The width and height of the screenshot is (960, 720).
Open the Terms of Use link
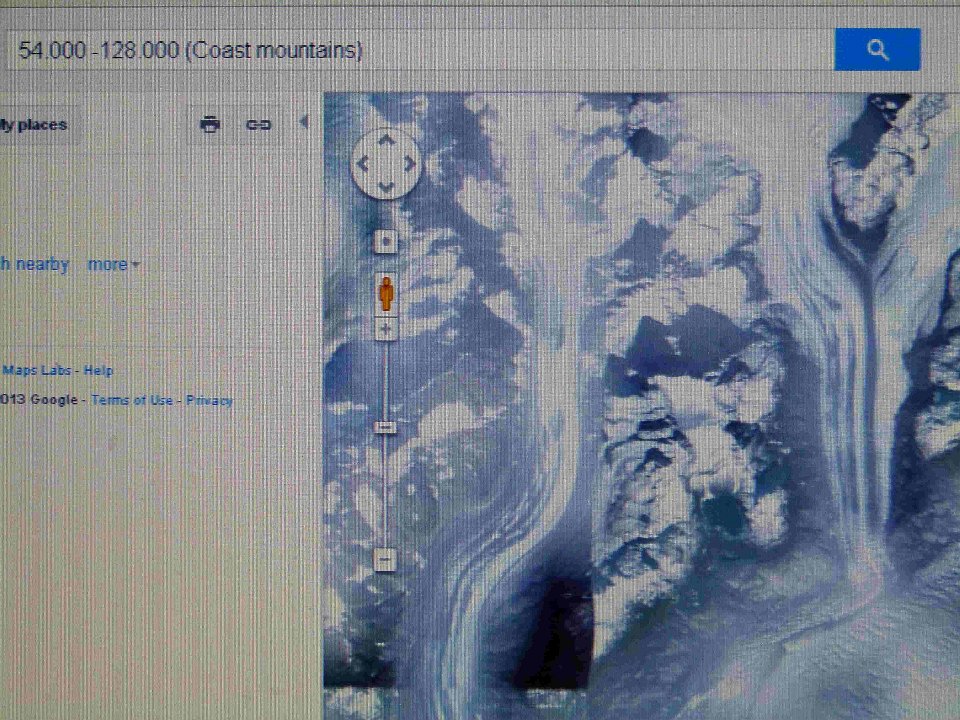pyautogui.click(x=132, y=400)
